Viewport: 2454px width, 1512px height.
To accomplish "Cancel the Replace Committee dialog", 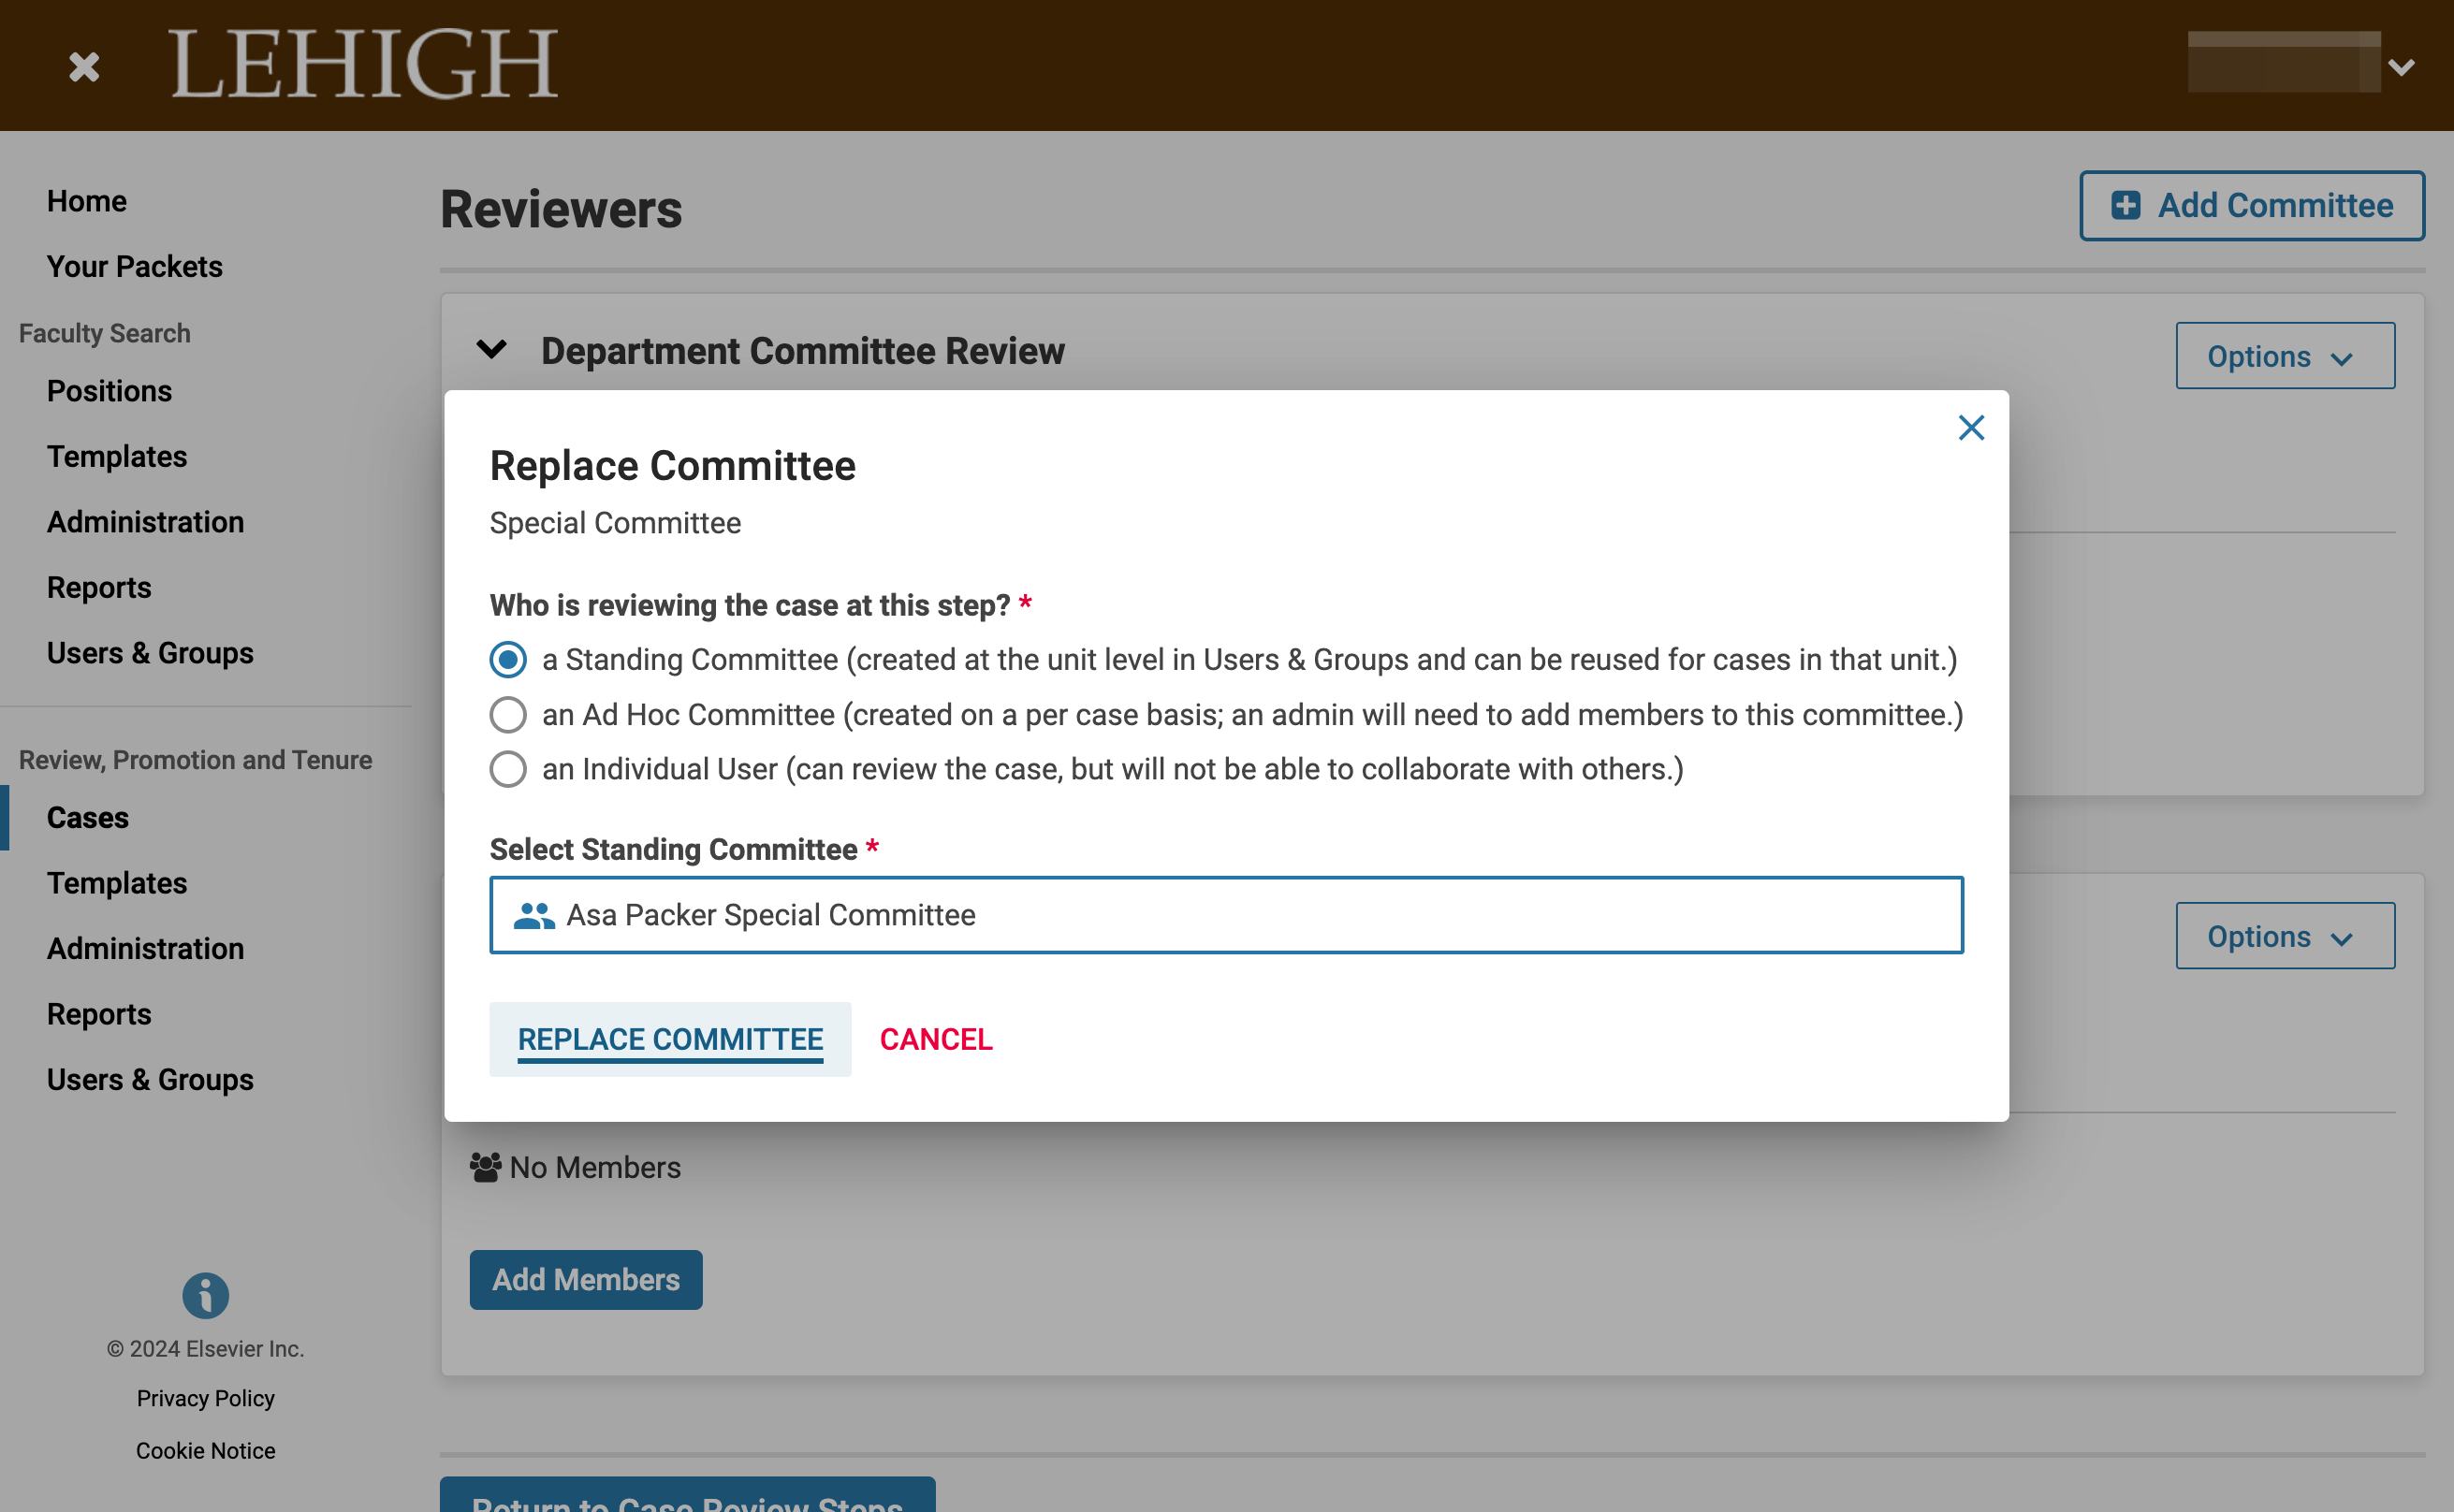I will [x=936, y=1039].
